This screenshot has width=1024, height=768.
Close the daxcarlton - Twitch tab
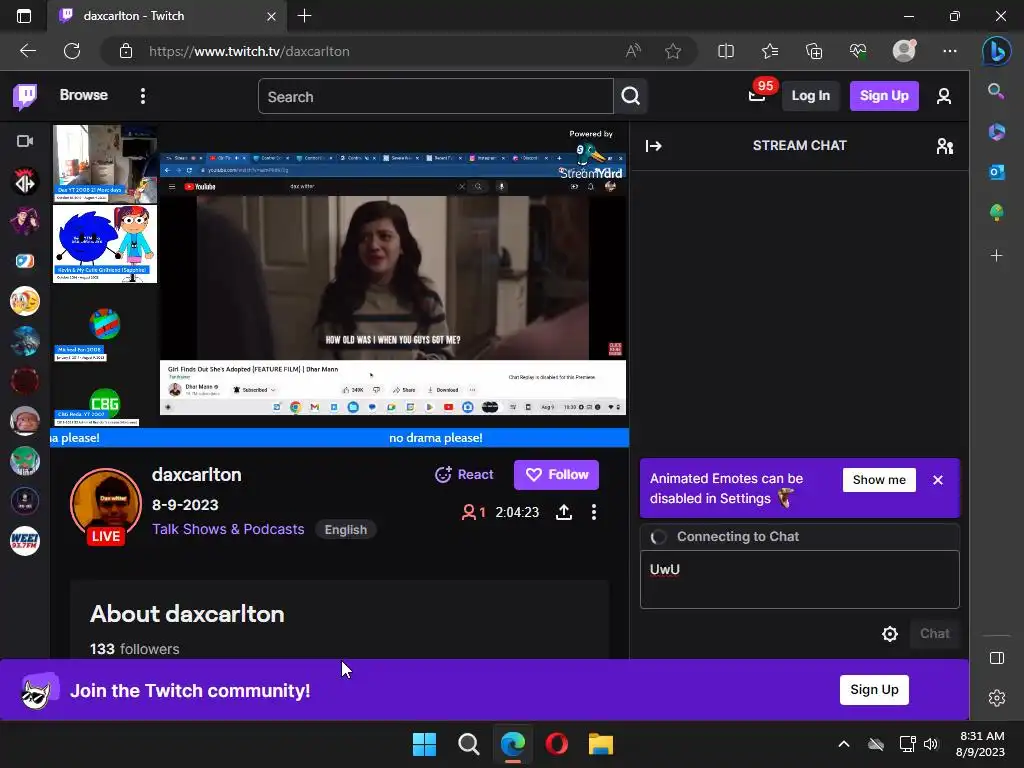[x=271, y=16]
